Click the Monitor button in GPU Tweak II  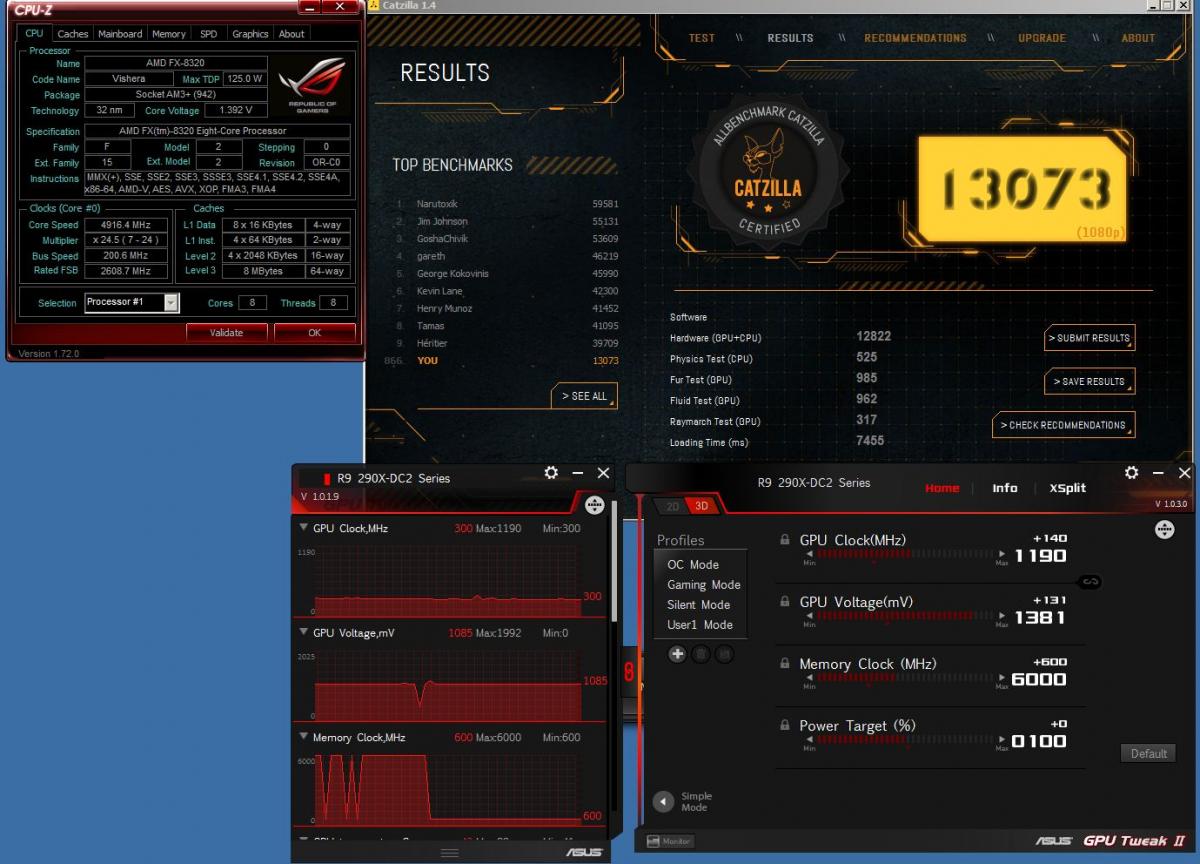click(670, 841)
